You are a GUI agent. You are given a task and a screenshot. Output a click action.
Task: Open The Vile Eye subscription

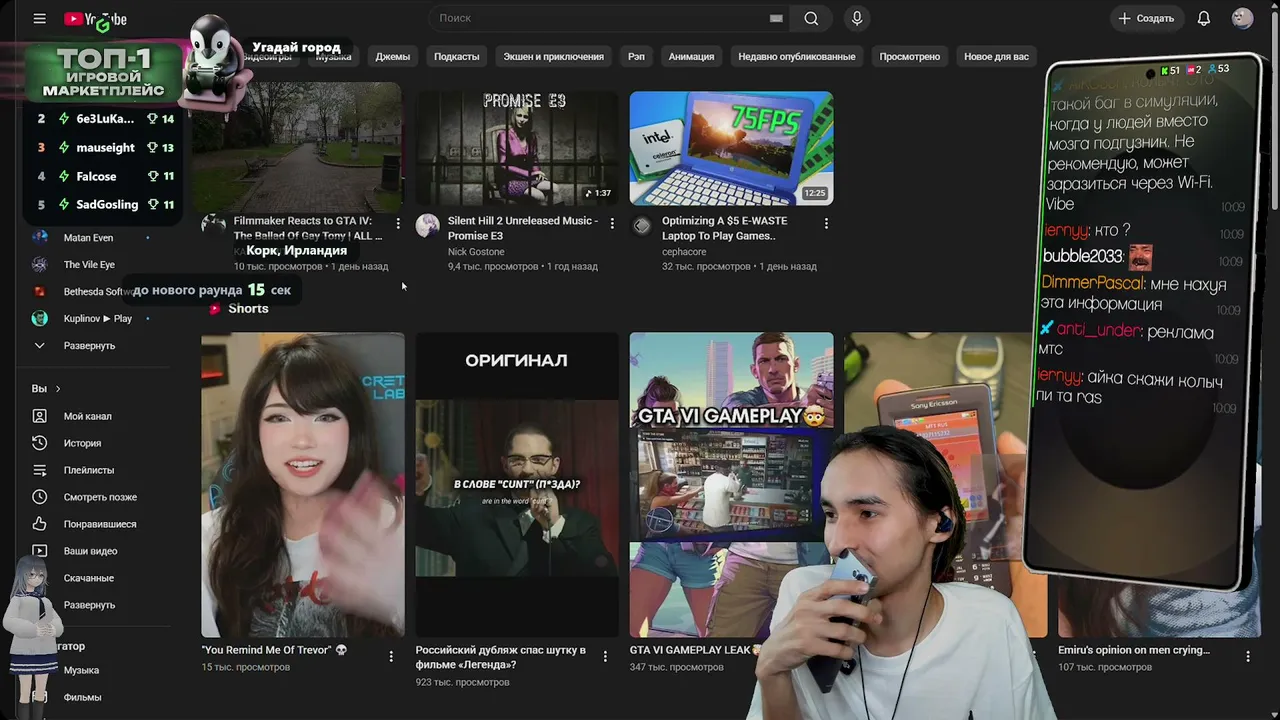click(90, 265)
